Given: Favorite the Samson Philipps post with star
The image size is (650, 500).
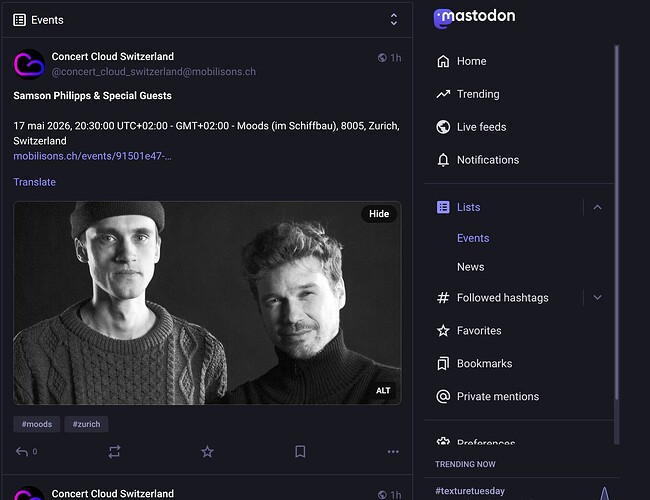Looking at the screenshot, I should (207, 452).
